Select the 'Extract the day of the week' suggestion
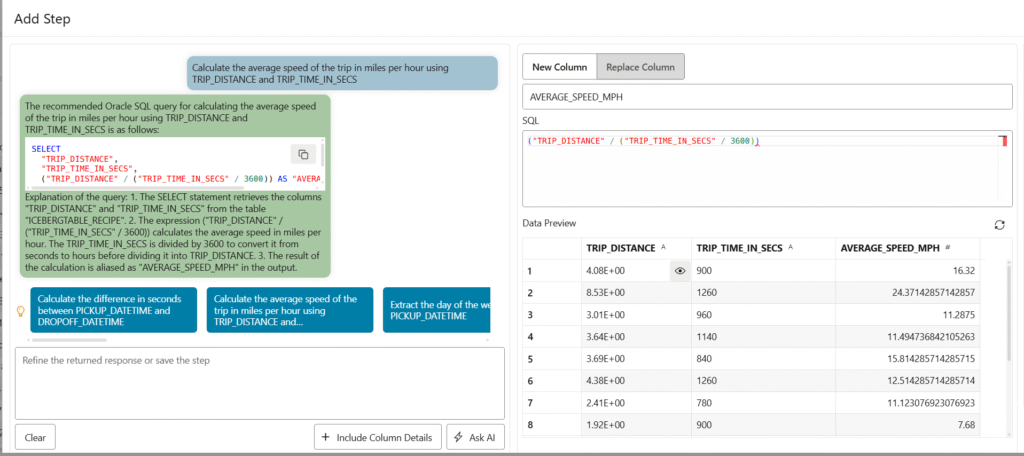This screenshot has height=456, width=1024. [x=437, y=310]
